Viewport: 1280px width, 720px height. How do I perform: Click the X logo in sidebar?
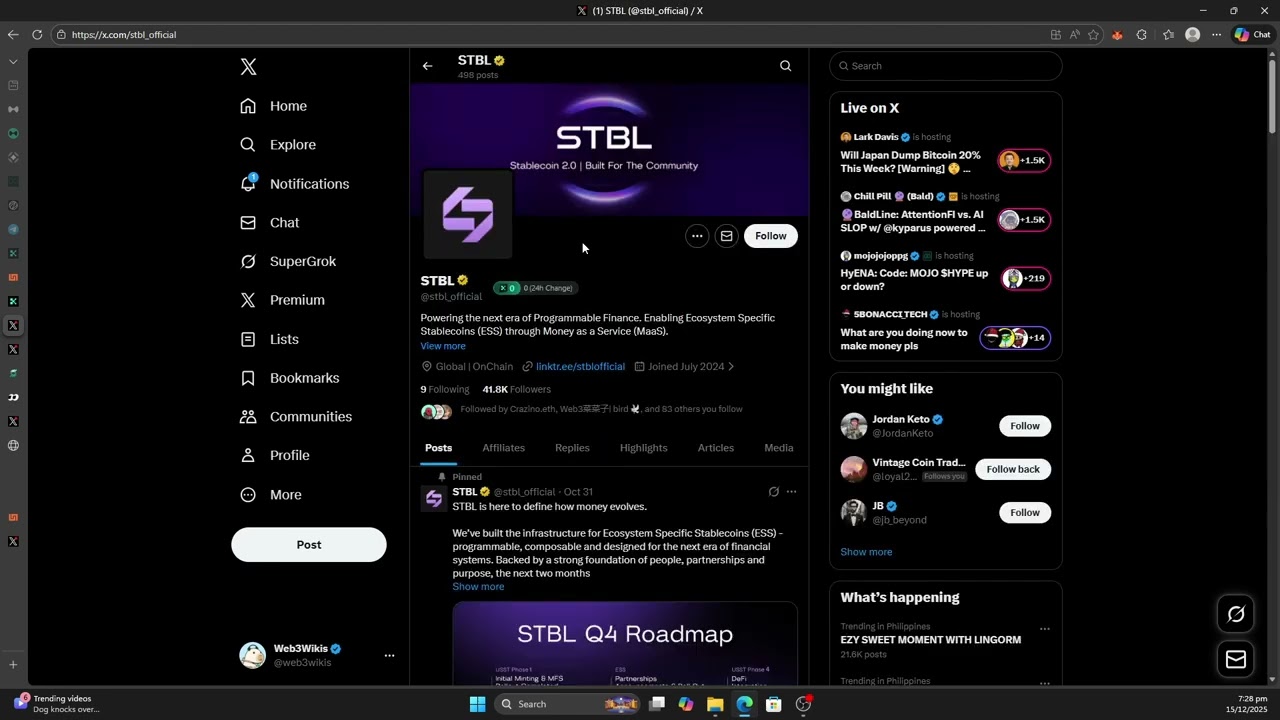(248, 67)
